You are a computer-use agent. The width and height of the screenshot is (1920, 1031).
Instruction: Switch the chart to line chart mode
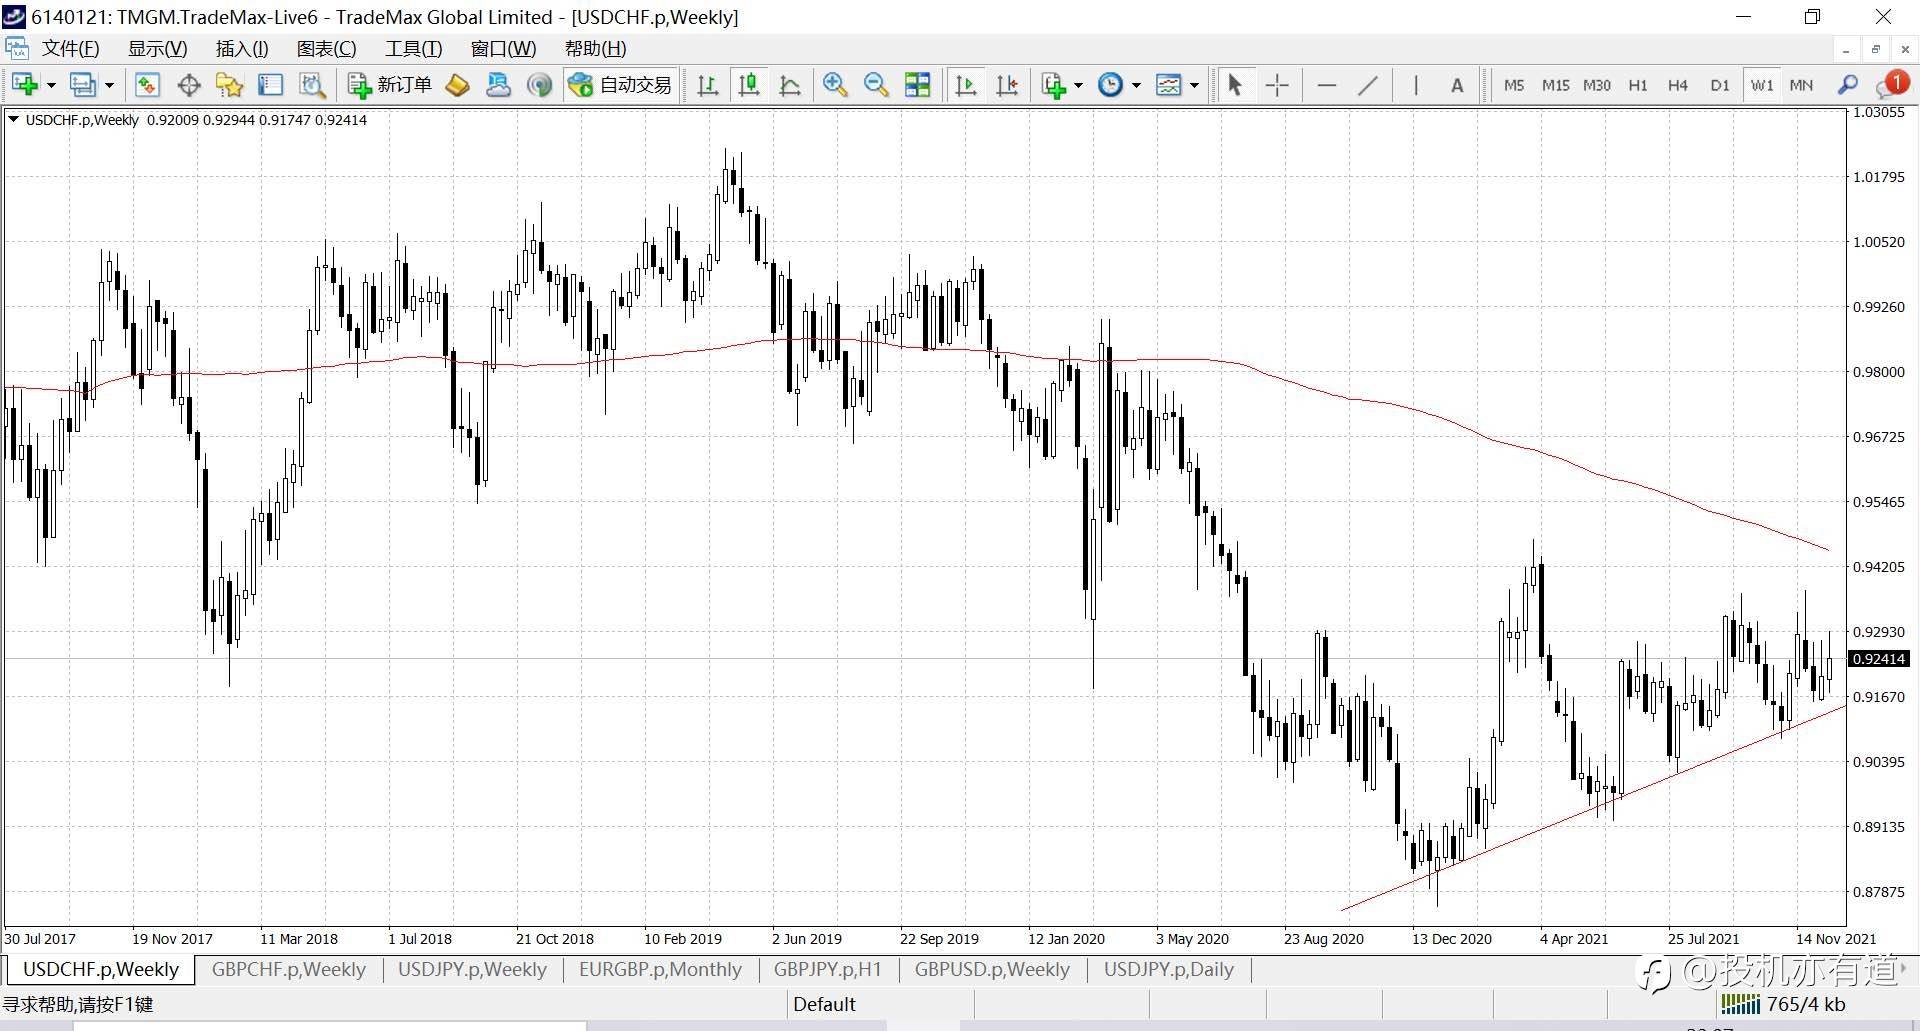tap(790, 85)
